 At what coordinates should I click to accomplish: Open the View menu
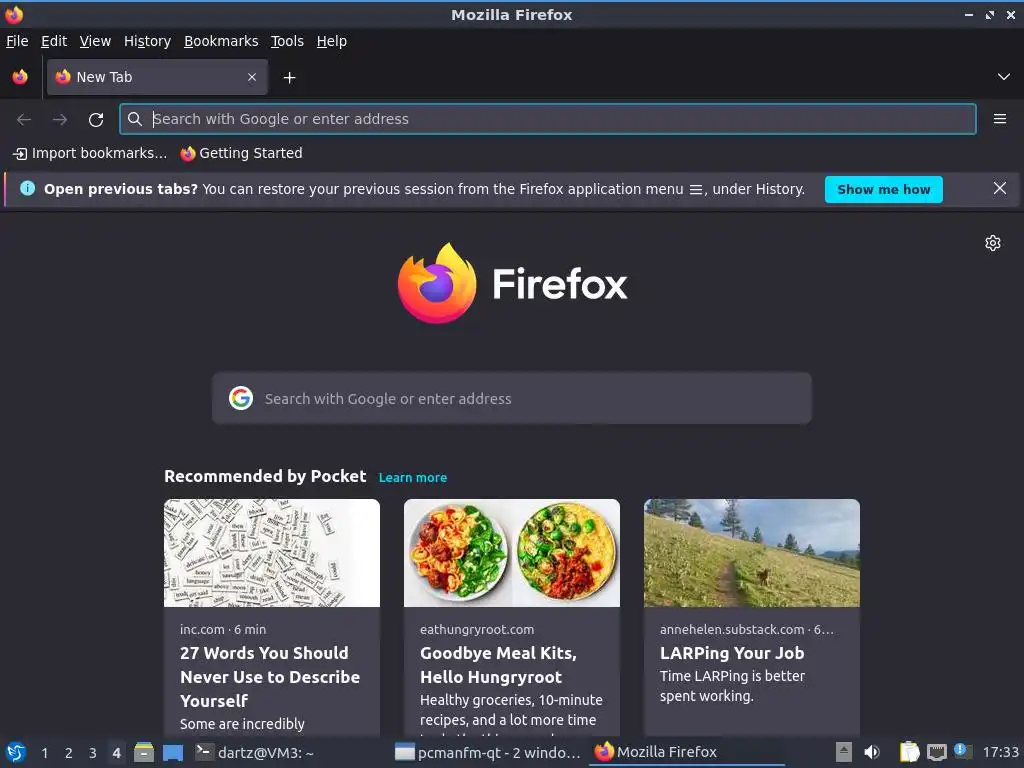95,41
